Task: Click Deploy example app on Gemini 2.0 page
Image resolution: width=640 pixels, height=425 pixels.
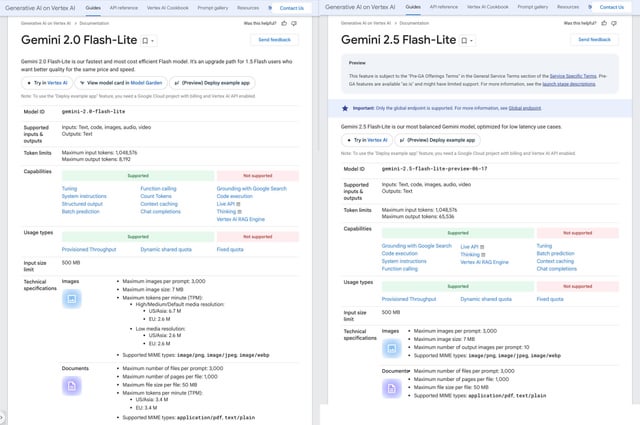Action: pyautogui.click(x=212, y=83)
